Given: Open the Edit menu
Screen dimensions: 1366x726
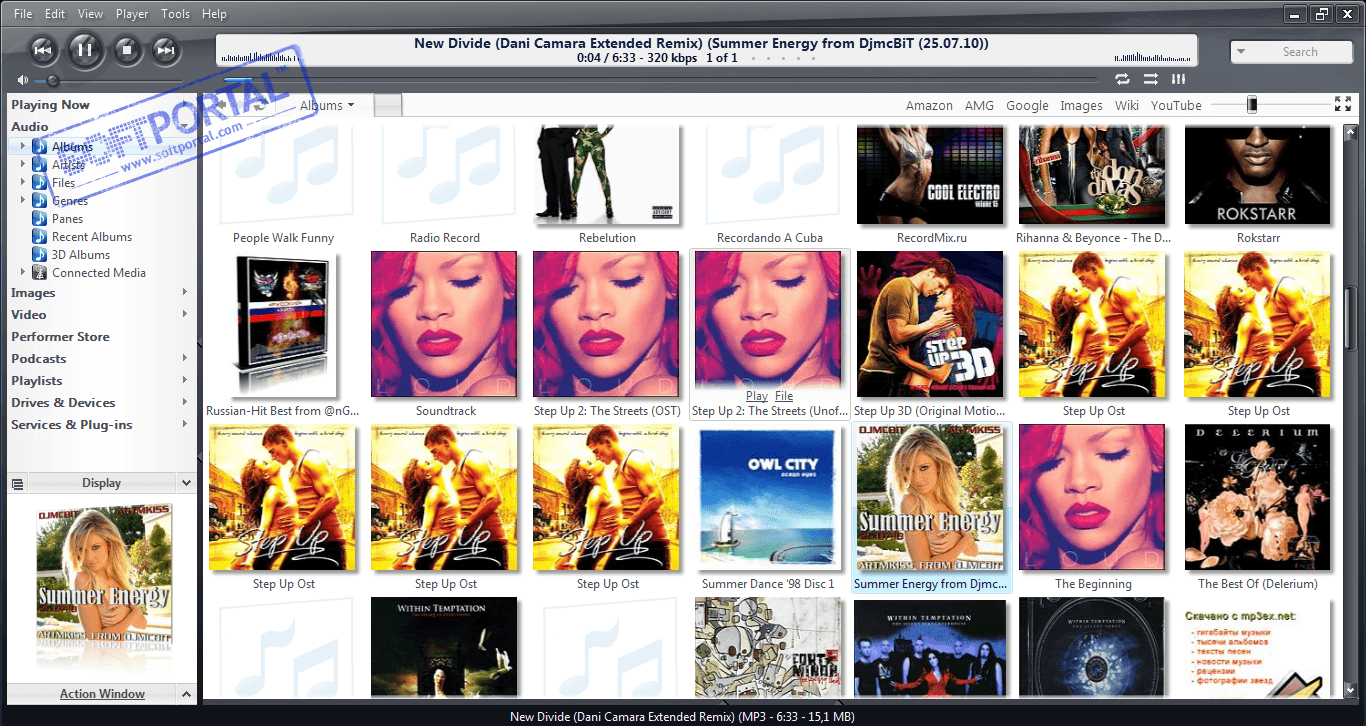Looking at the screenshot, I should tap(55, 14).
